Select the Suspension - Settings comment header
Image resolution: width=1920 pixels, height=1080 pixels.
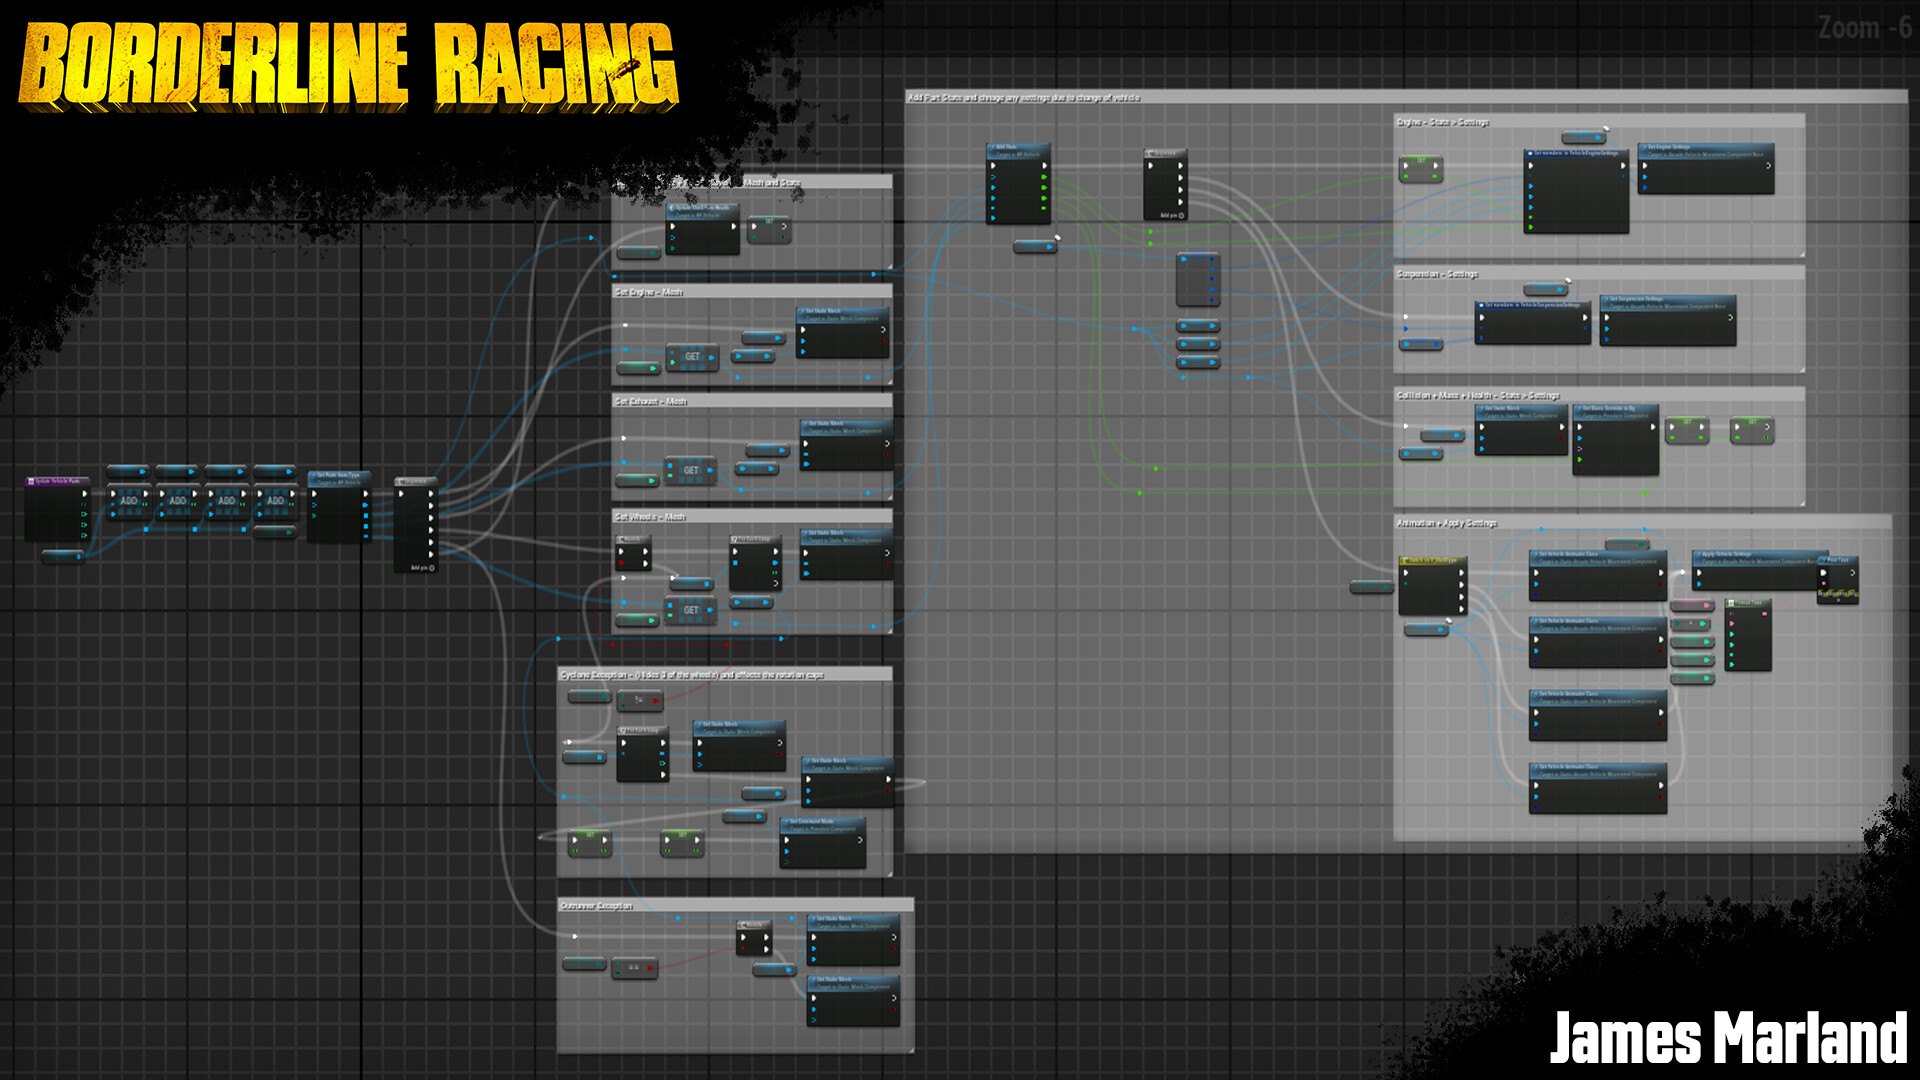point(1599,274)
